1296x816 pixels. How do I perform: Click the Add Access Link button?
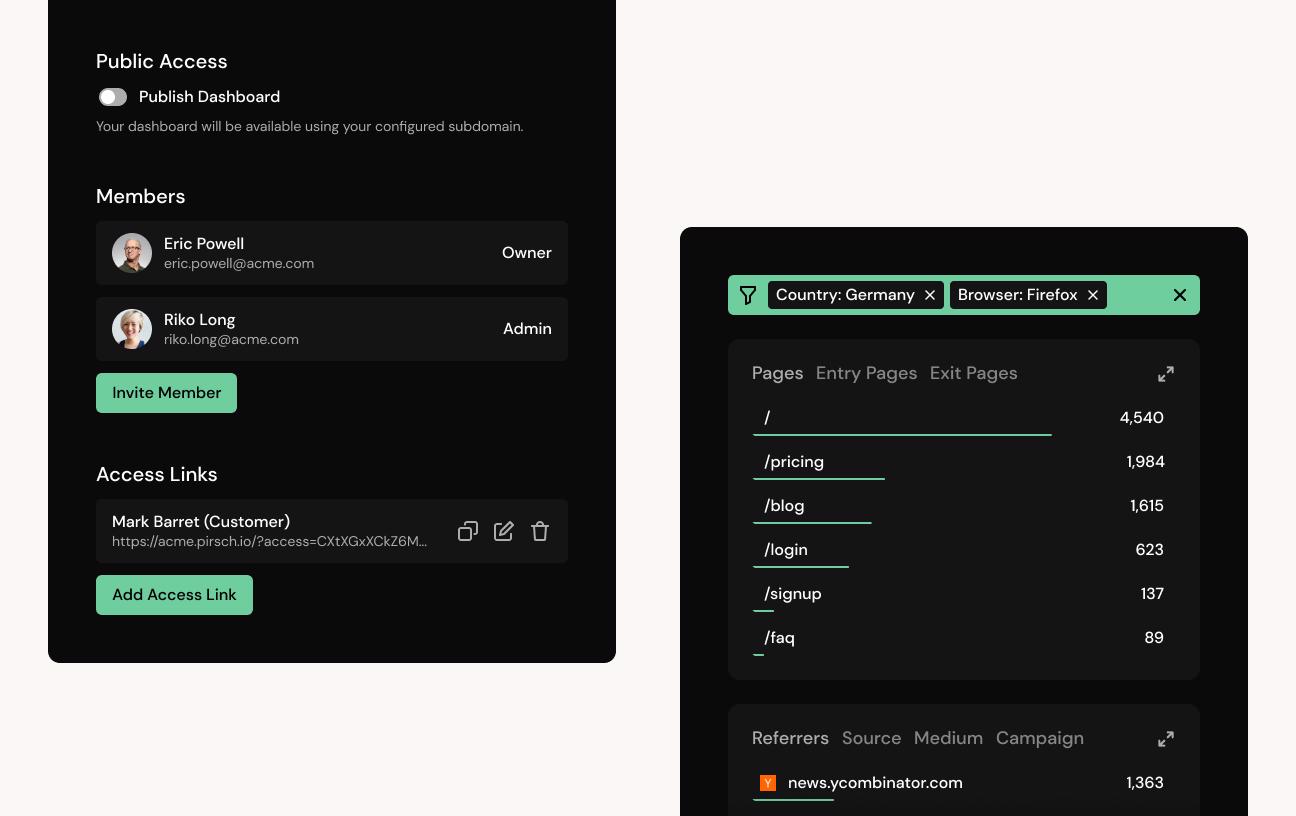[x=174, y=595]
